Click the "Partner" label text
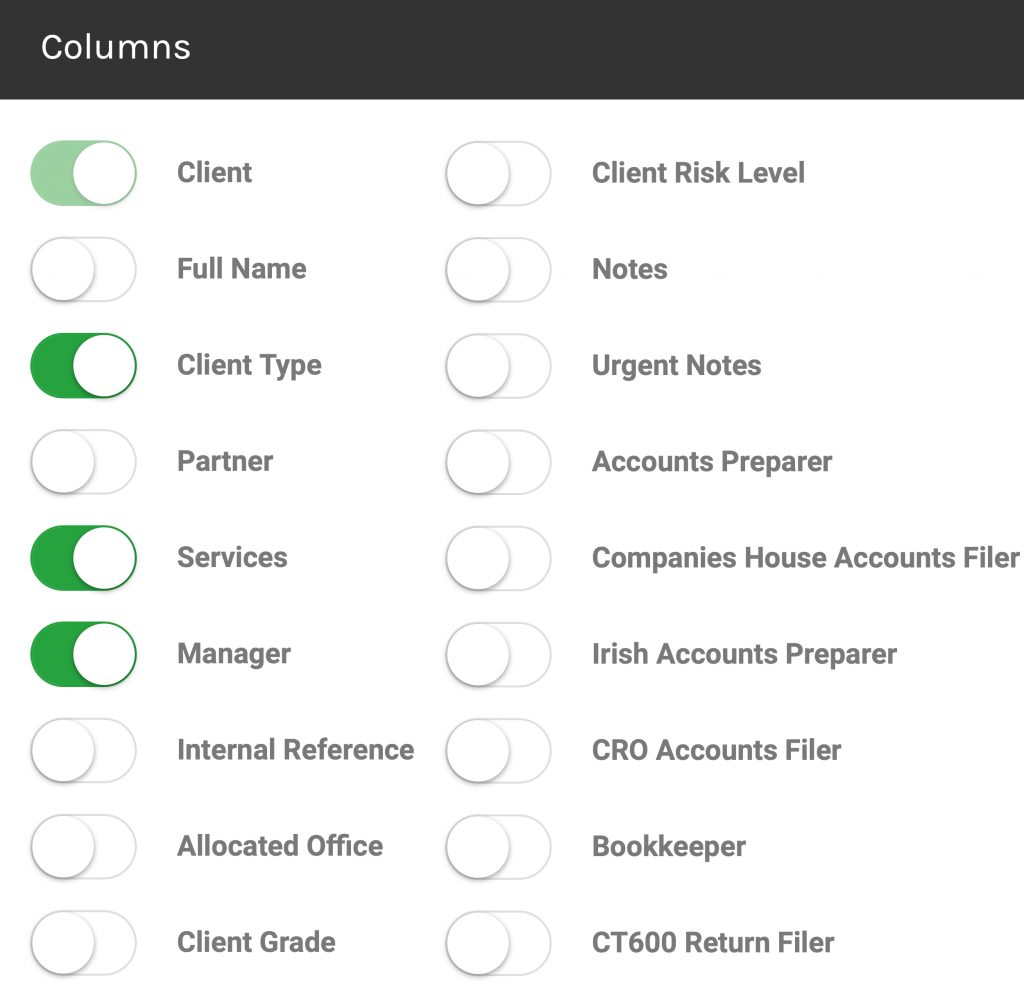The width and height of the screenshot is (1024, 990). [225, 461]
